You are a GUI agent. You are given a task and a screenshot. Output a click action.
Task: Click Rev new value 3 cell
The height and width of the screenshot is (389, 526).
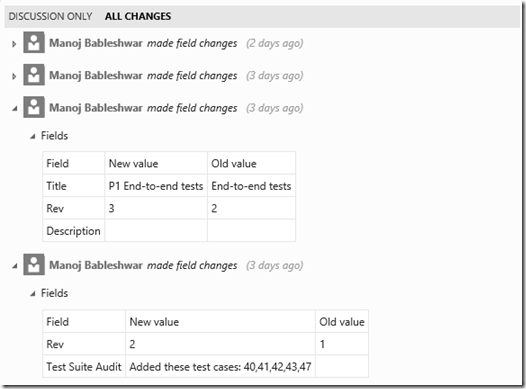tap(156, 208)
